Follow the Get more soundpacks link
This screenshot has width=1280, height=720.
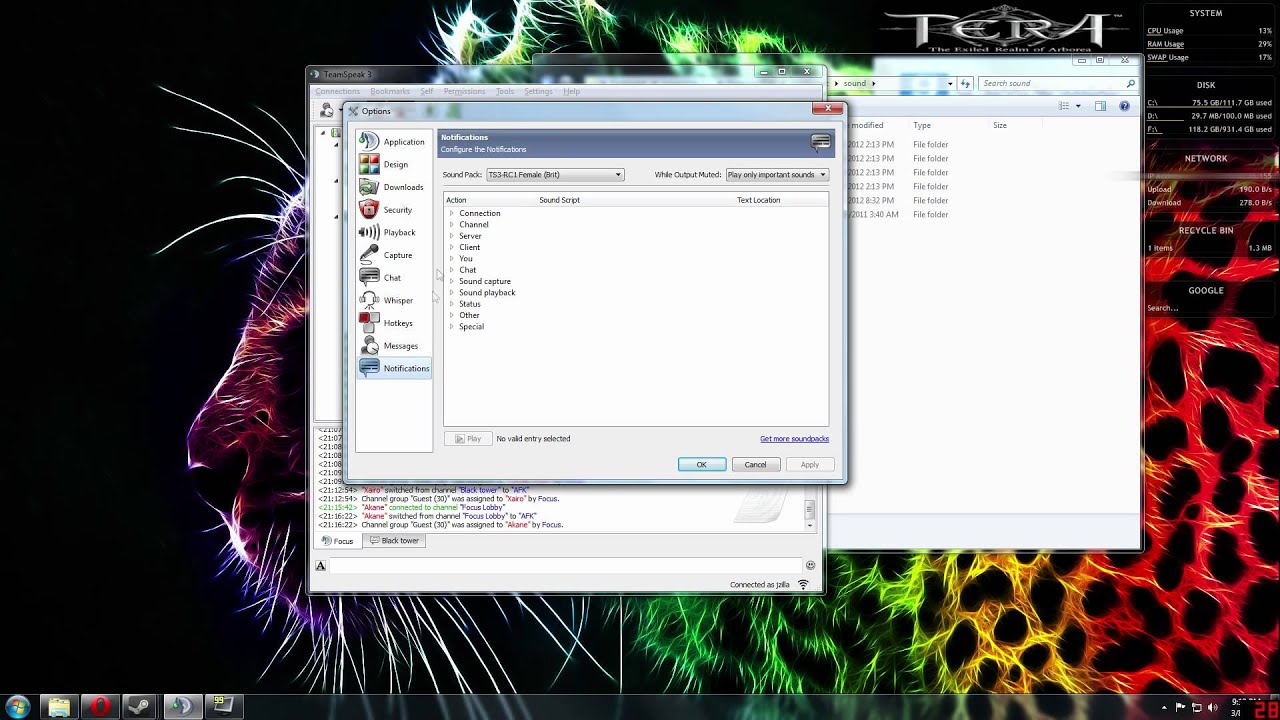point(794,439)
